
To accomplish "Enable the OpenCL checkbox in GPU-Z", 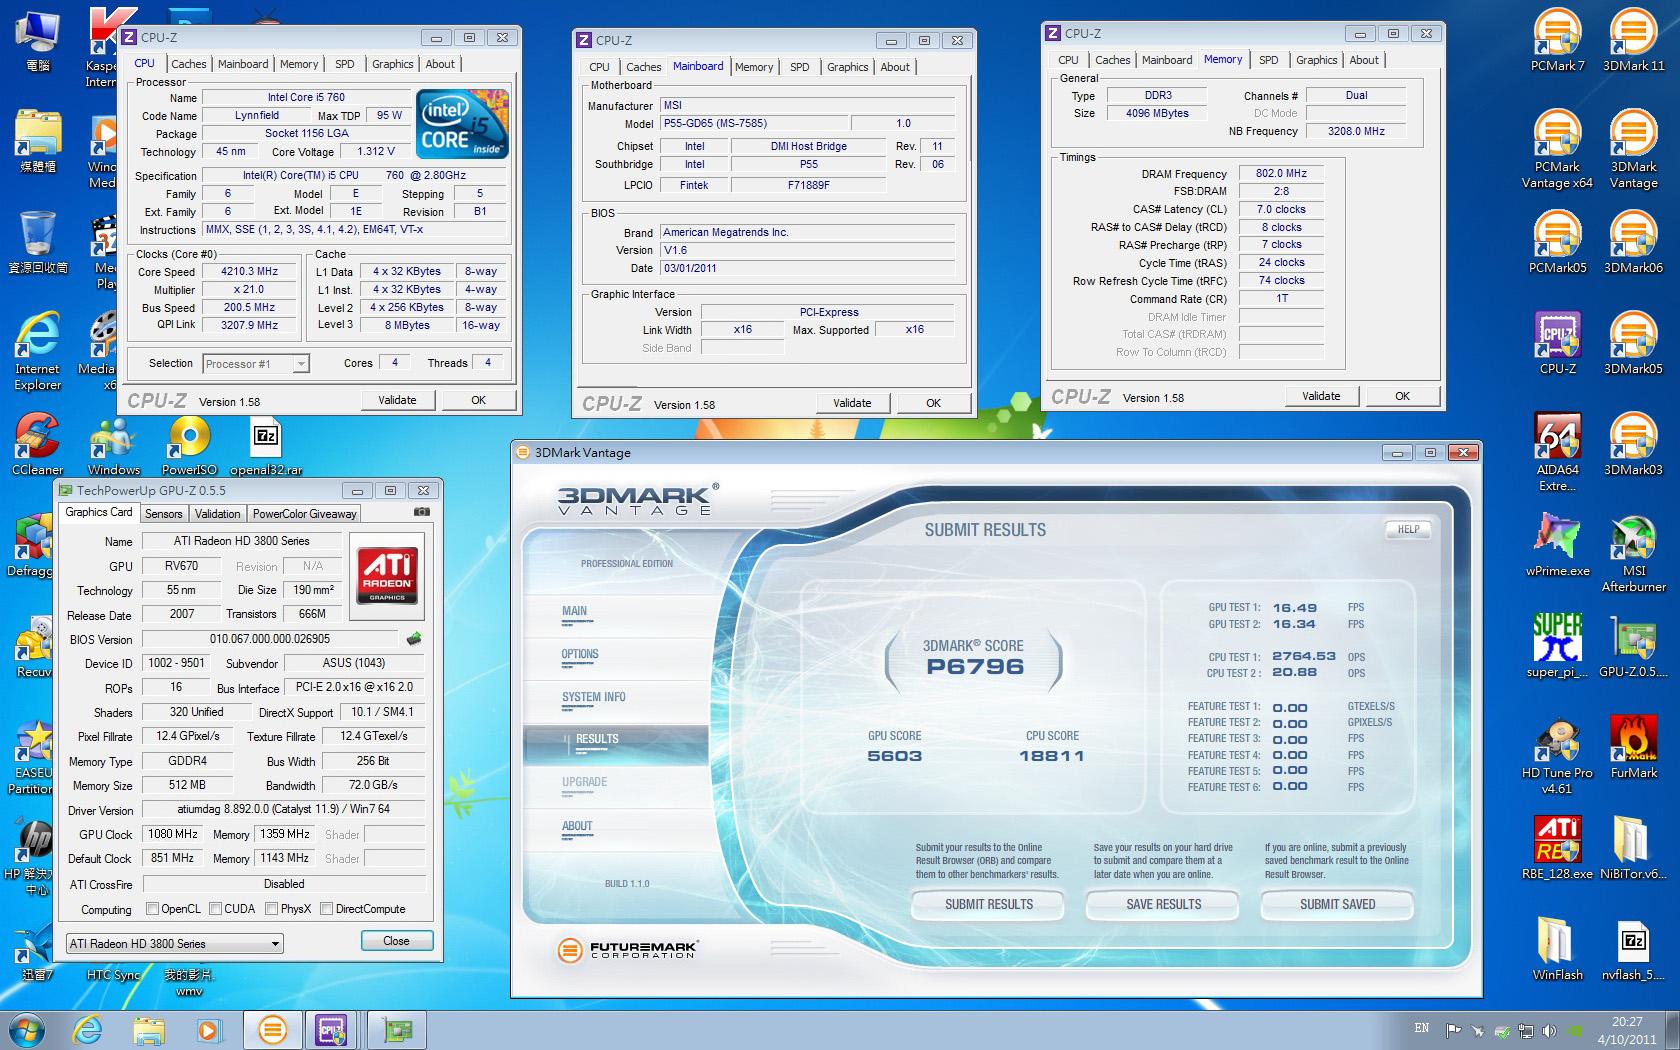I will [153, 909].
